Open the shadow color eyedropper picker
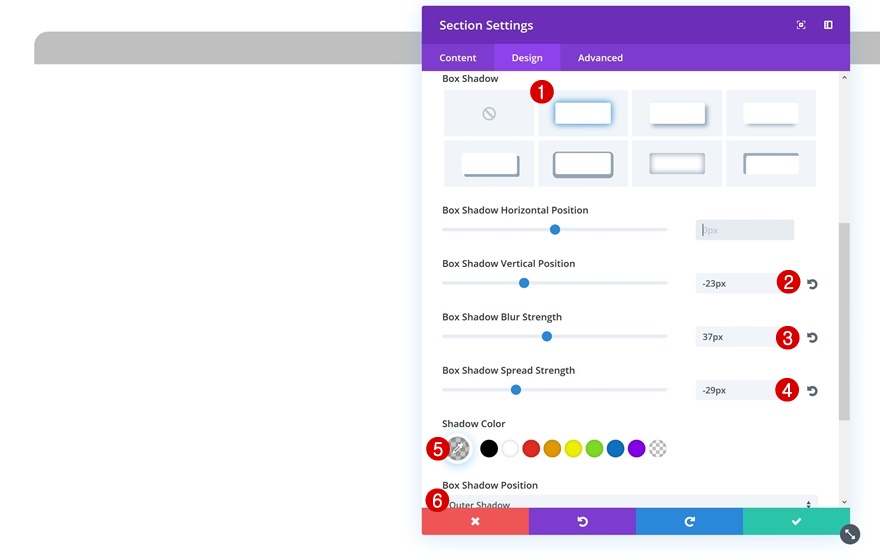This screenshot has width=880, height=555. pos(458,448)
